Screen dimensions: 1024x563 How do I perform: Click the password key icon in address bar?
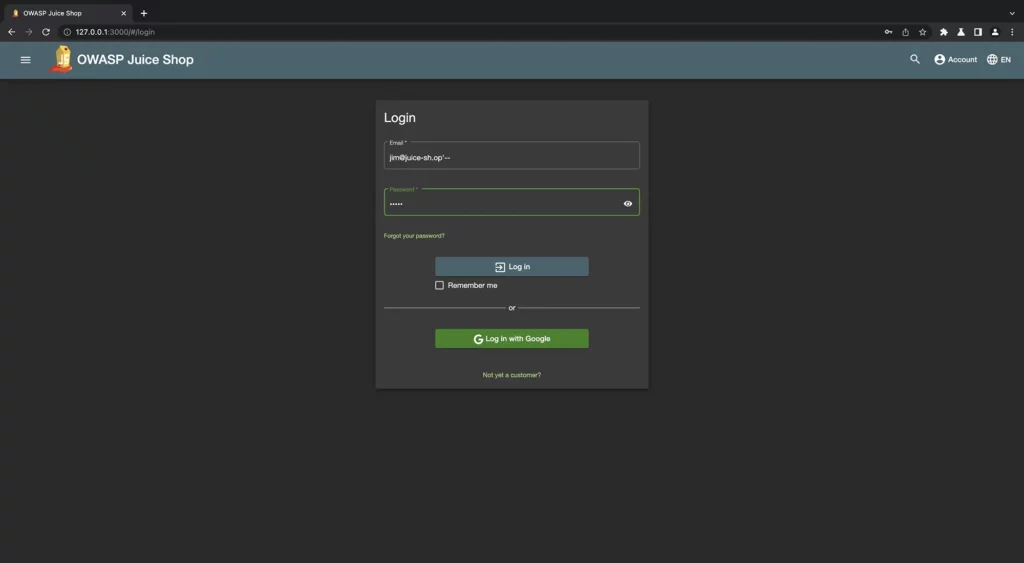point(888,32)
